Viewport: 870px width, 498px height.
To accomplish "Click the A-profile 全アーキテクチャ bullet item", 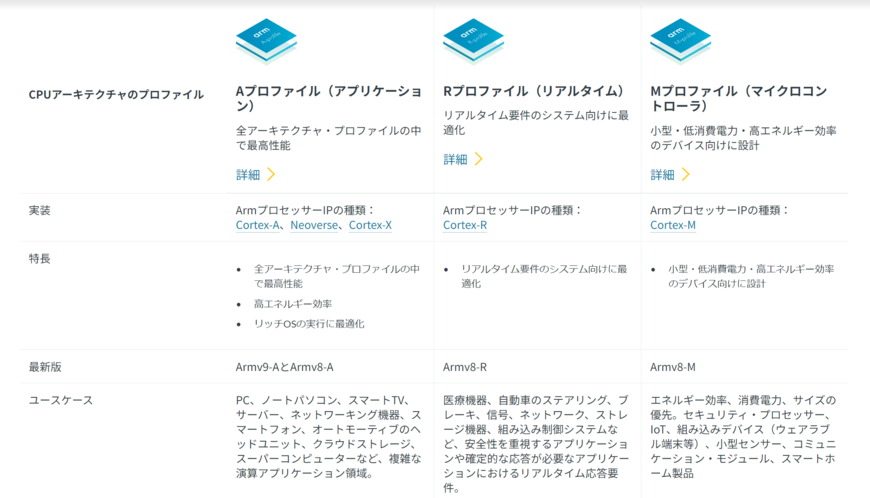I will point(337,276).
